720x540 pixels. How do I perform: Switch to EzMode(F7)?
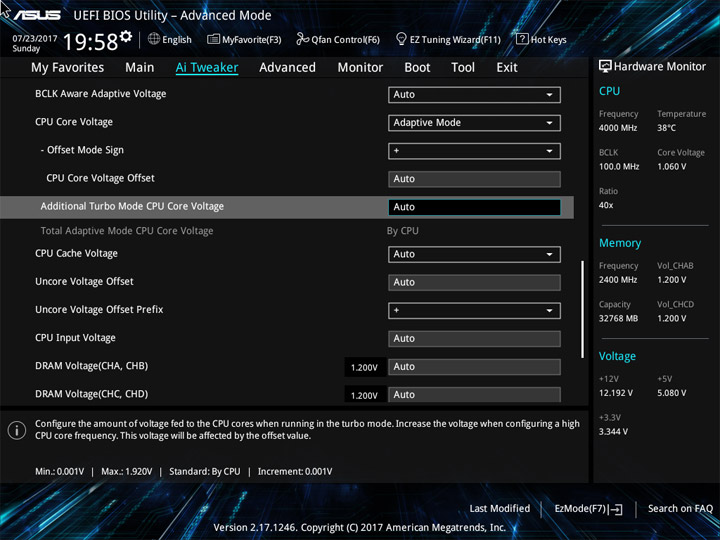pos(588,509)
